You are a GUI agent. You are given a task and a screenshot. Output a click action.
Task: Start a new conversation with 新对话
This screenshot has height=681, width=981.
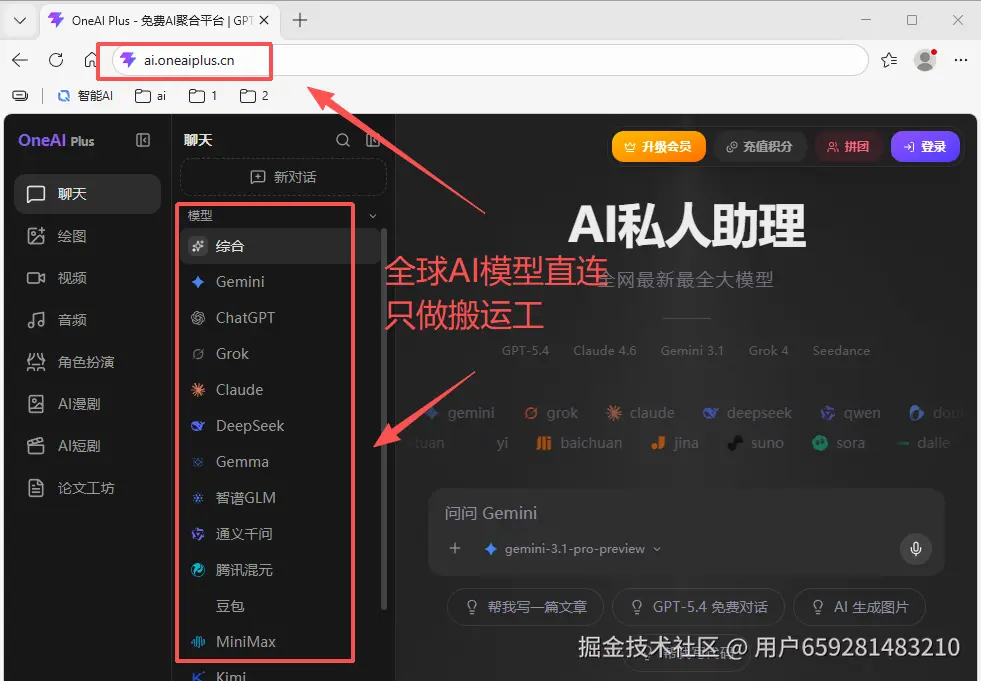[x=283, y=177]
